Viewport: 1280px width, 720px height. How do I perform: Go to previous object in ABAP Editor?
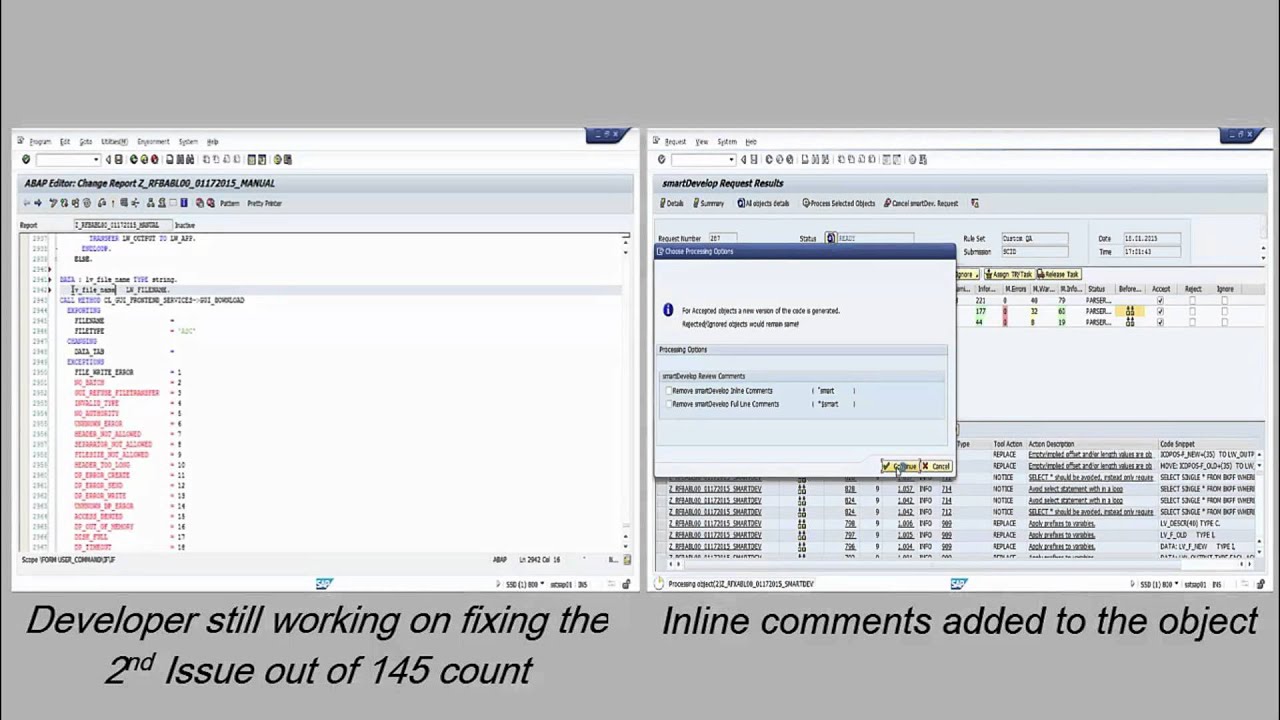(x=27, y=203)
